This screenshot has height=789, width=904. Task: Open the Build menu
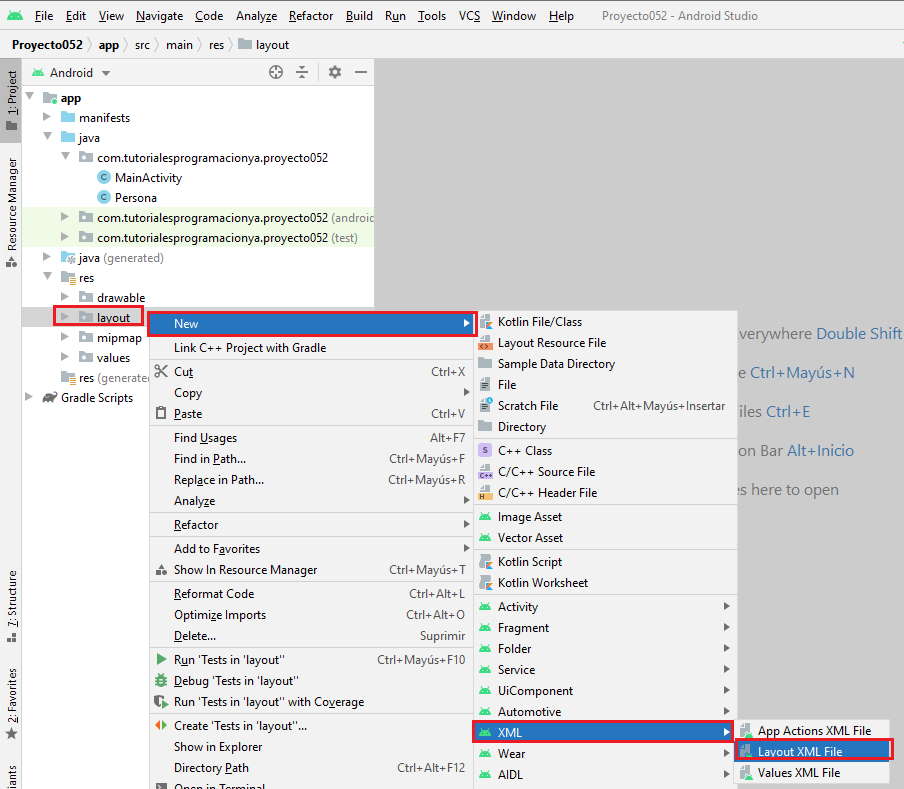[359, 16]
